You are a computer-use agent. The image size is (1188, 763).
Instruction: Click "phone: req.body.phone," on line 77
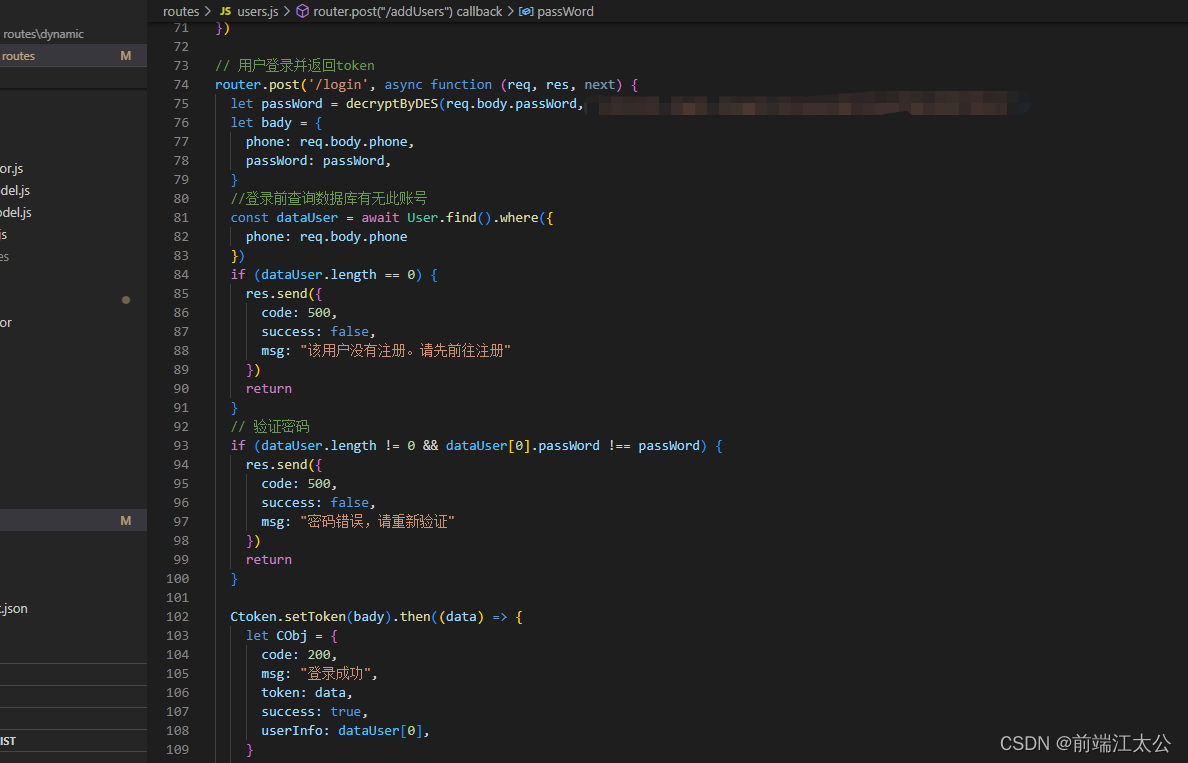point(330,142)
